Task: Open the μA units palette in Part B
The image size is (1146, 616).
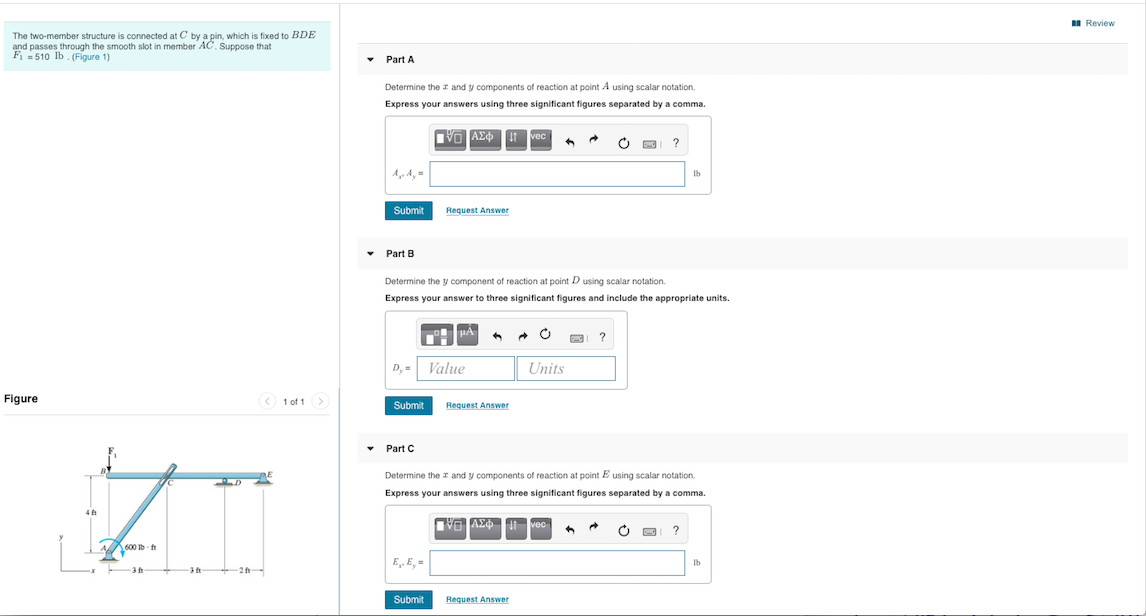Action: pyautogui.click(x=466, y=335)
